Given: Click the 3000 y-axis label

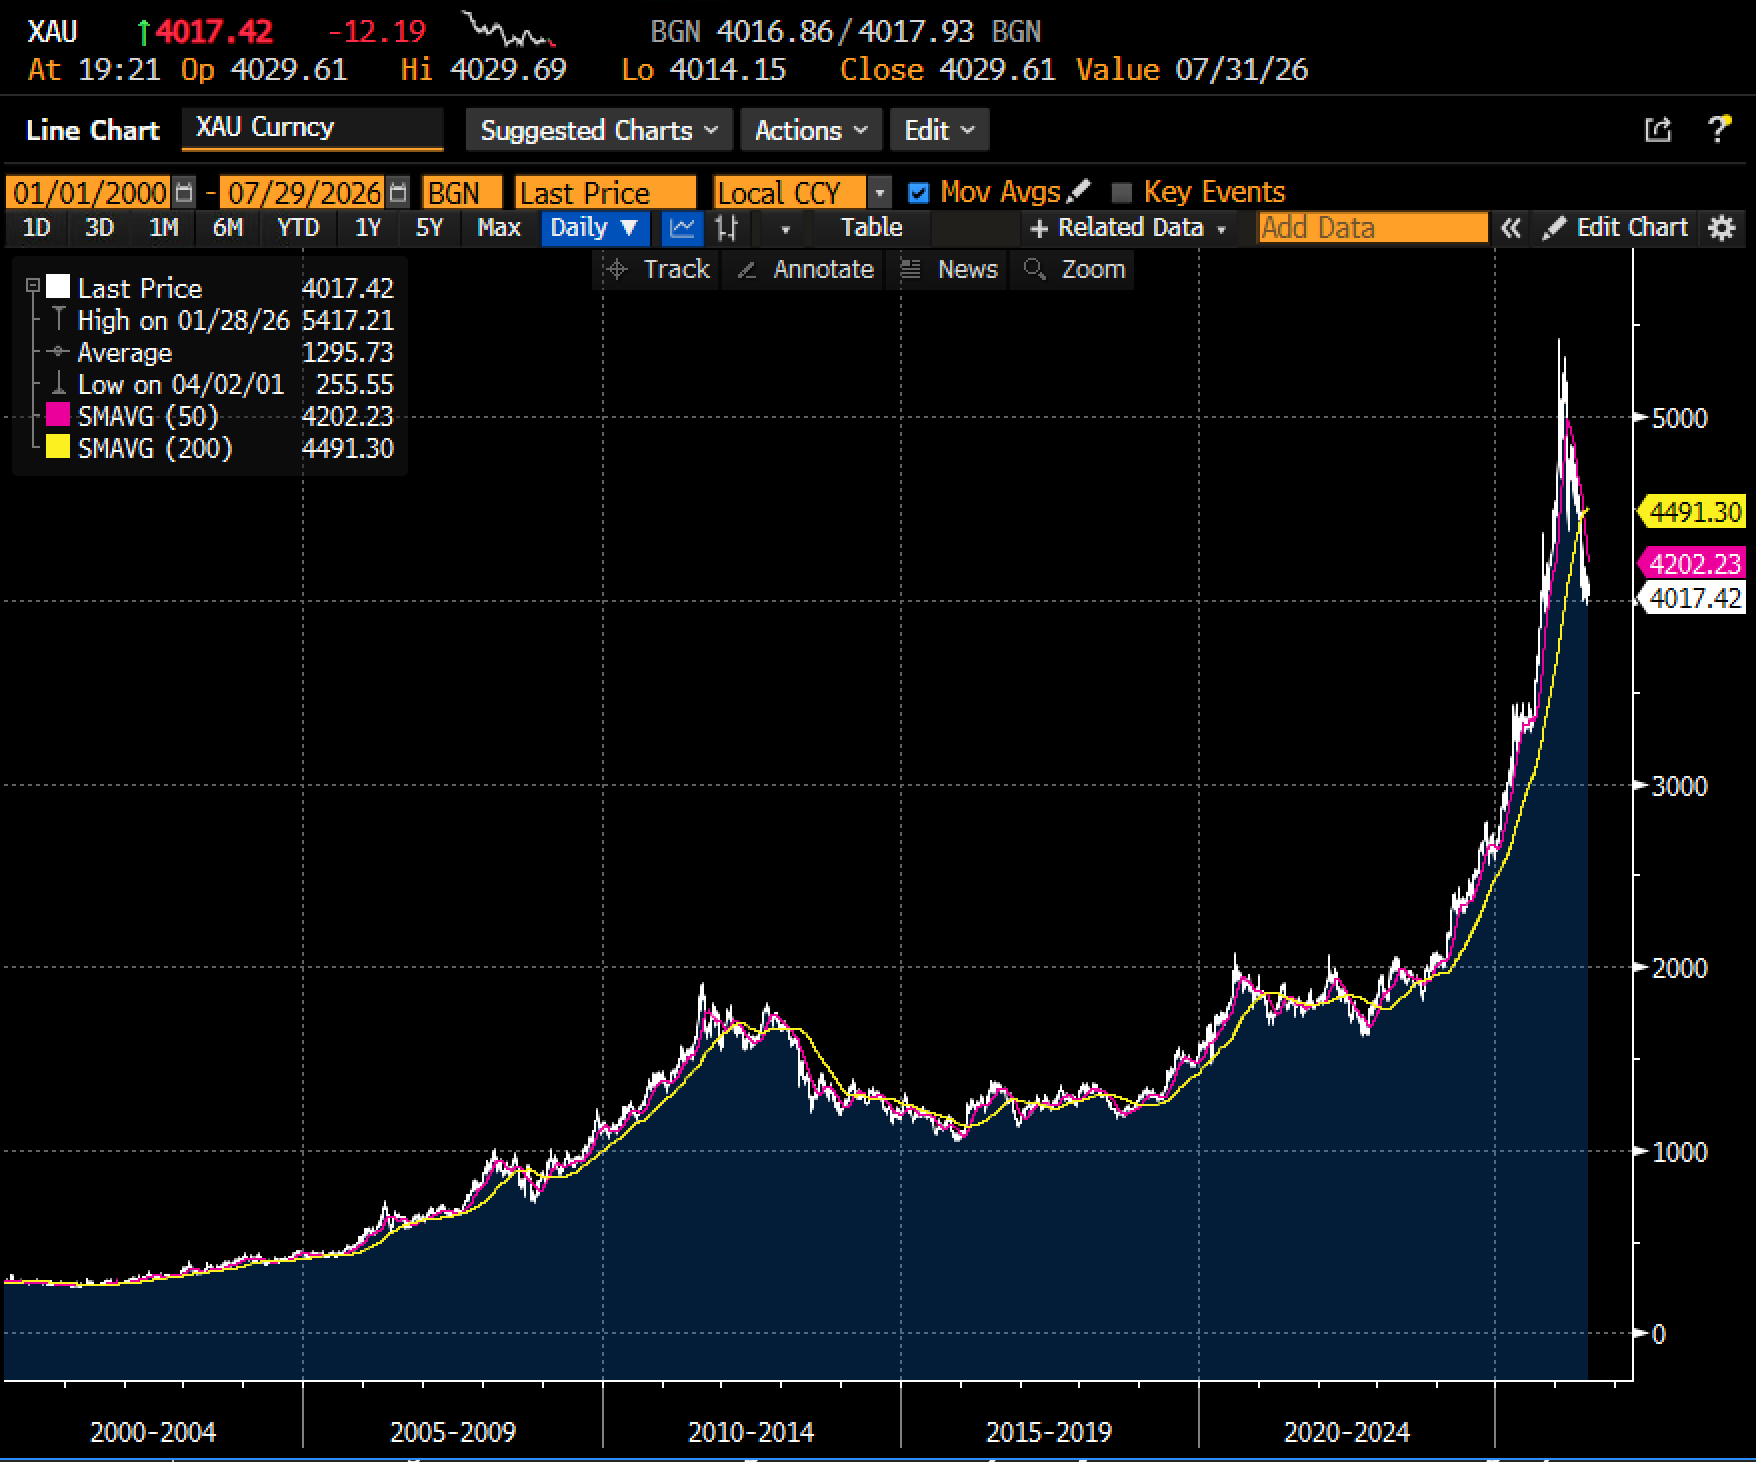Looking at the screenshot, I should tap(1680, 786).
